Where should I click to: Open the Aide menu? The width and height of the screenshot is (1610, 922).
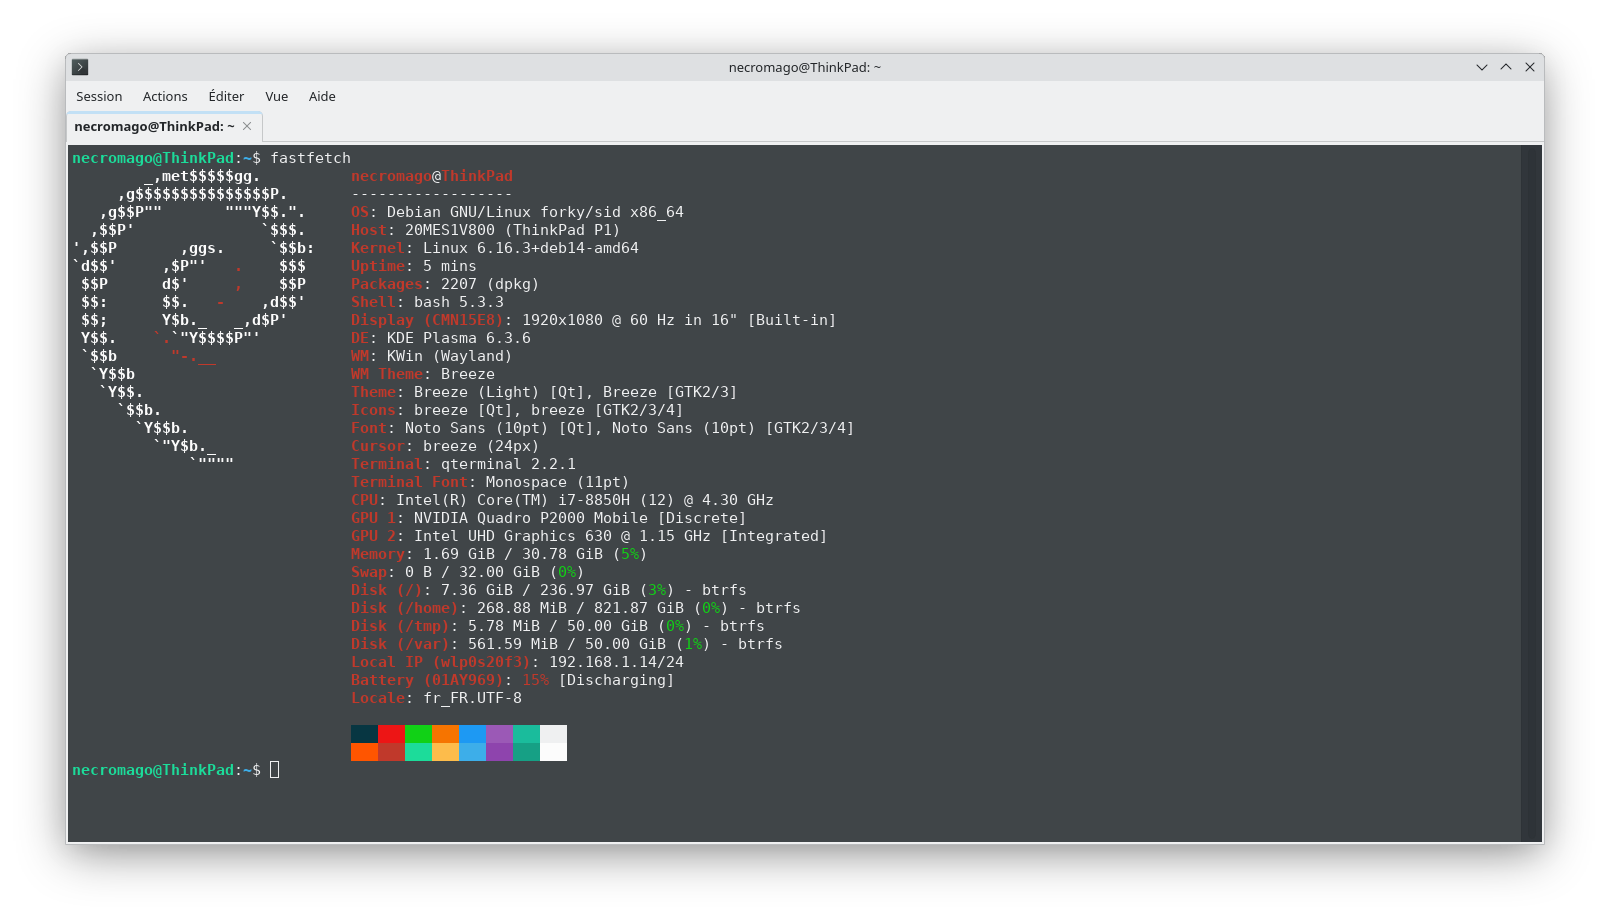click(x=321, y=96)
